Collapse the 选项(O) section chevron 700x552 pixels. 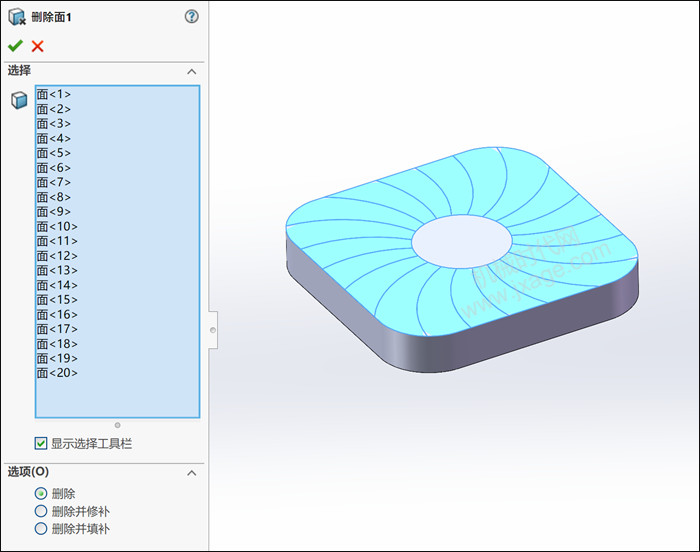coord(192,471)
